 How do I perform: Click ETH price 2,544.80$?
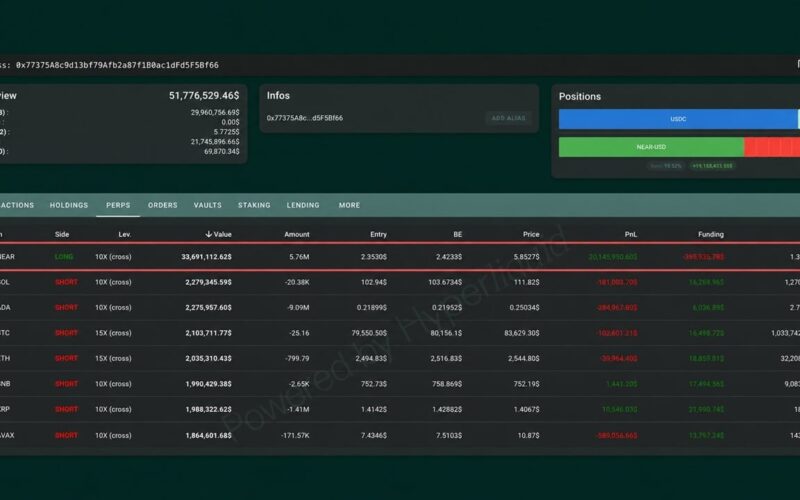523,359
